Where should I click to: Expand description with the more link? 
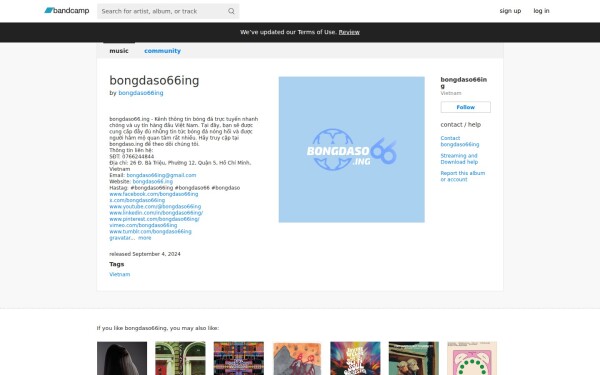pos(145,238)
